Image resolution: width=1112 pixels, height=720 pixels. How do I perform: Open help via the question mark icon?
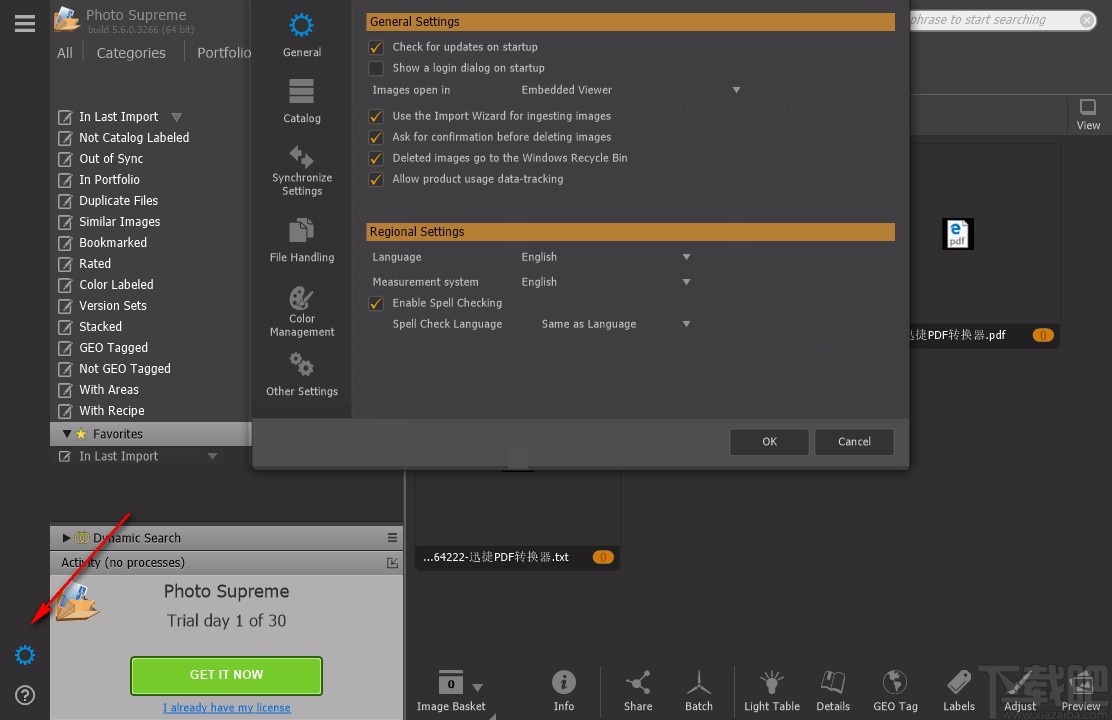(x=25, y=695)
